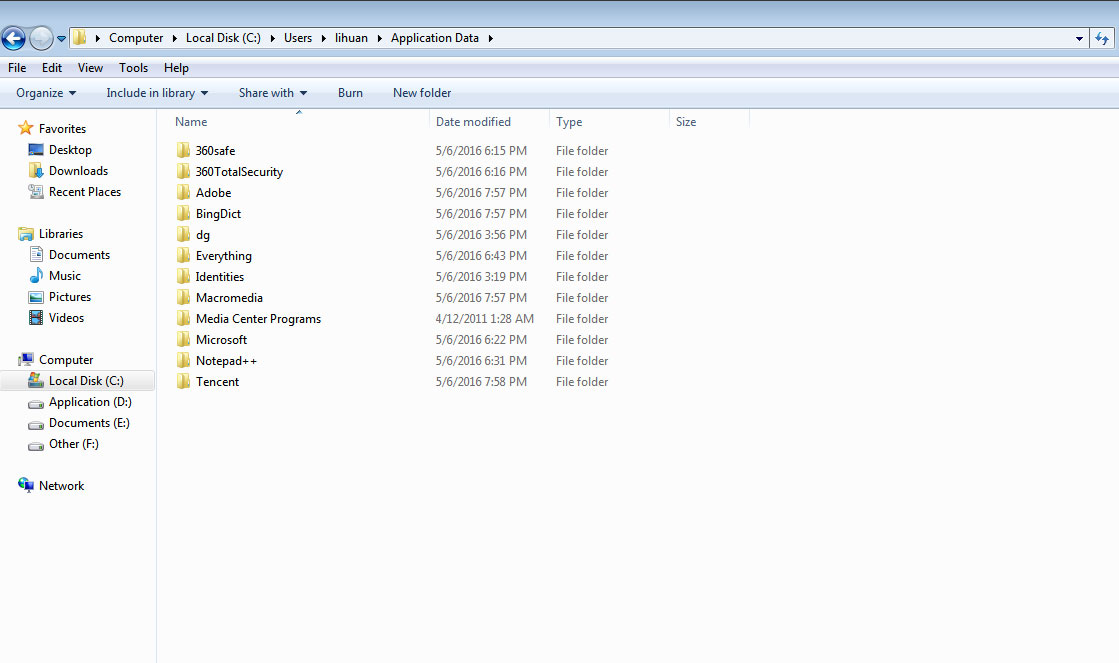This screenshot has width=1119, height=663.
Task: Select the Macromedia folder
Action: tap(229, 298)
